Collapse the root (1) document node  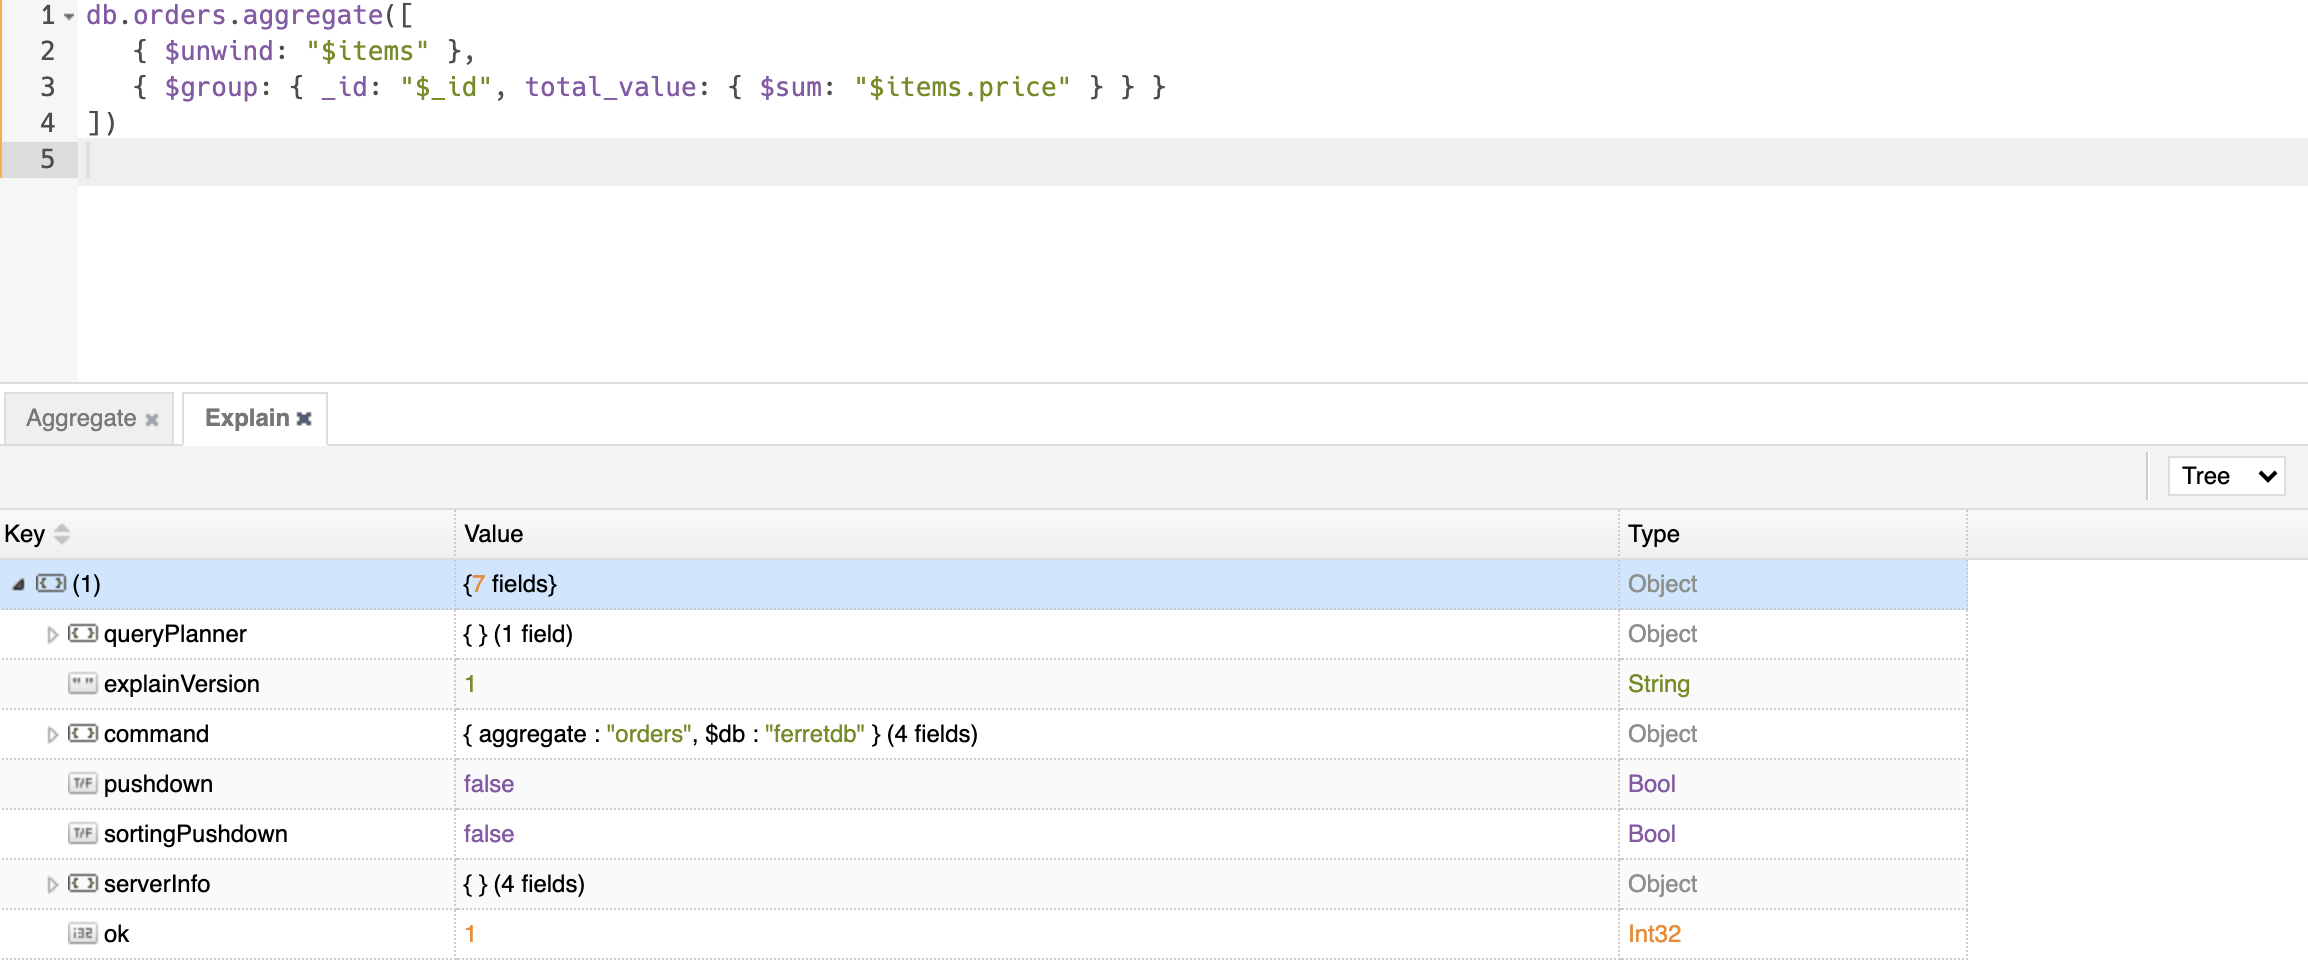(18, 585)
